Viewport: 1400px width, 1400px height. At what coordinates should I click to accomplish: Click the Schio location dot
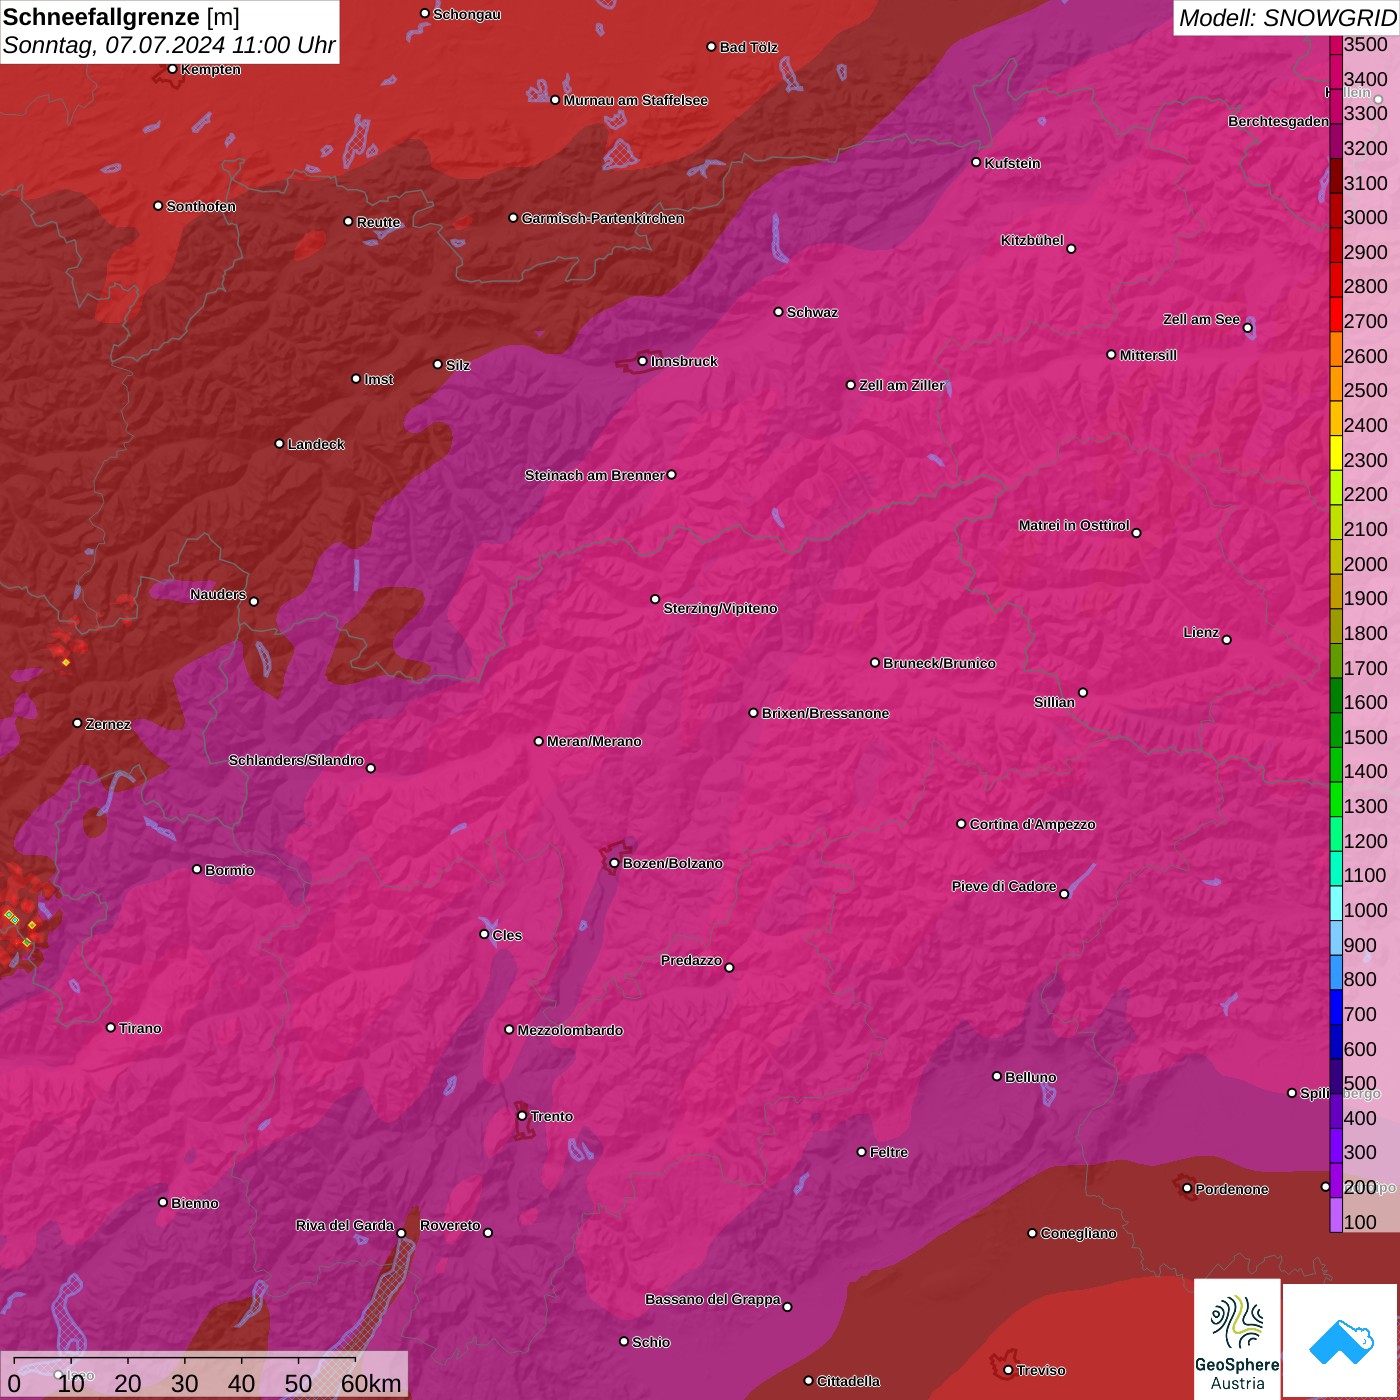click(624, 1341)
